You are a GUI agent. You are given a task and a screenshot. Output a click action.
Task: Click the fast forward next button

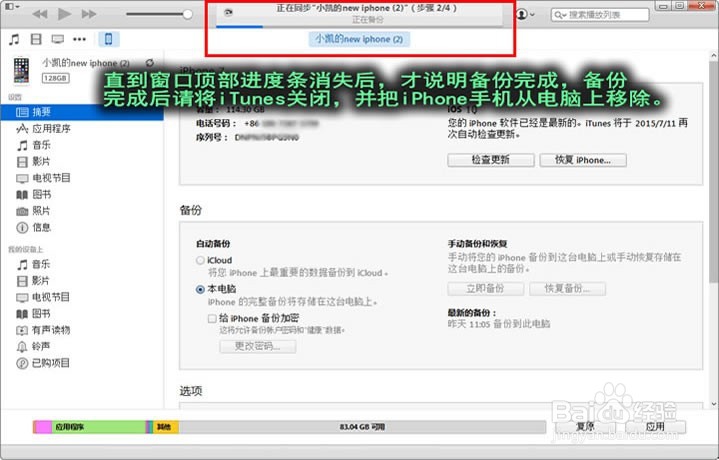[88, 14]
